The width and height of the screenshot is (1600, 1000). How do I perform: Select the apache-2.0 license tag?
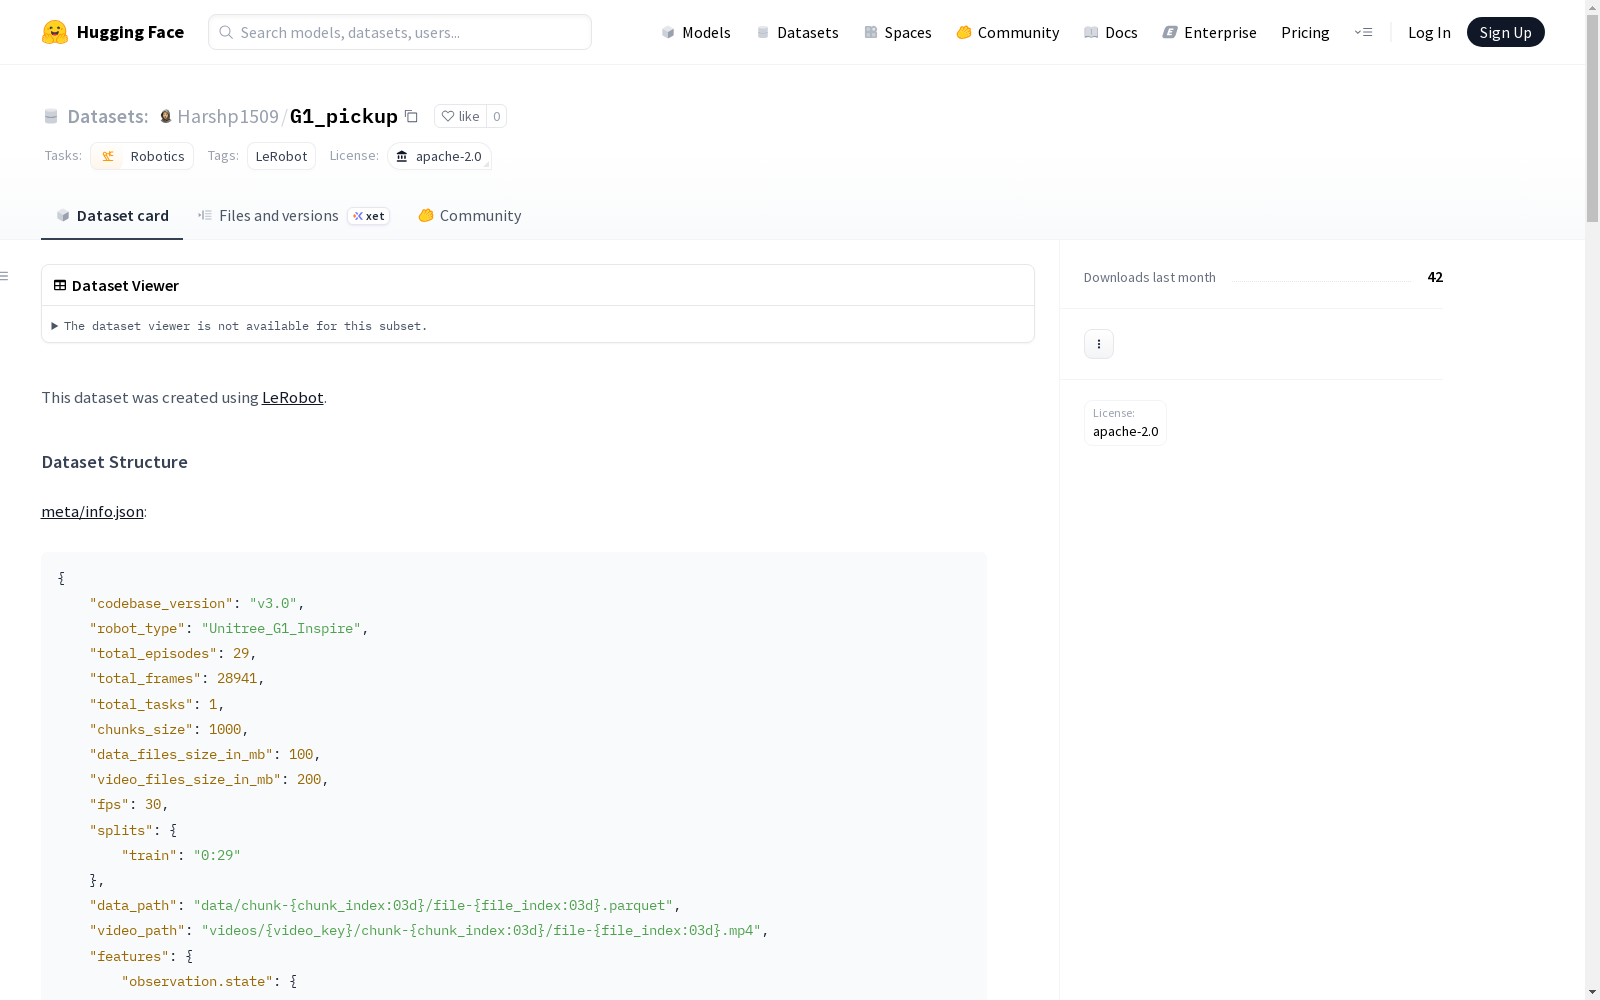[x=439, y=156]
